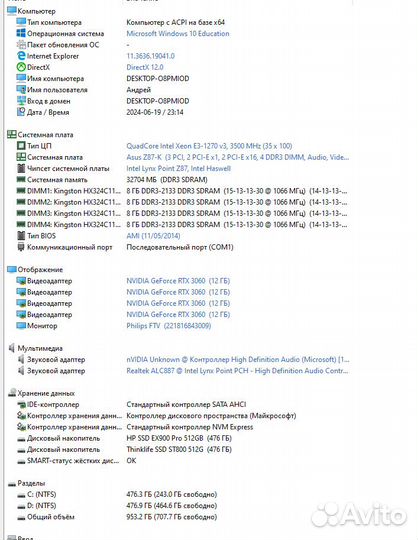The height and width of the screenshot is (540, 418).
Task: Select the Контроллер дискового пространства (Майкрософт) value
Action: pyautogui.click(x=211, y=416)
